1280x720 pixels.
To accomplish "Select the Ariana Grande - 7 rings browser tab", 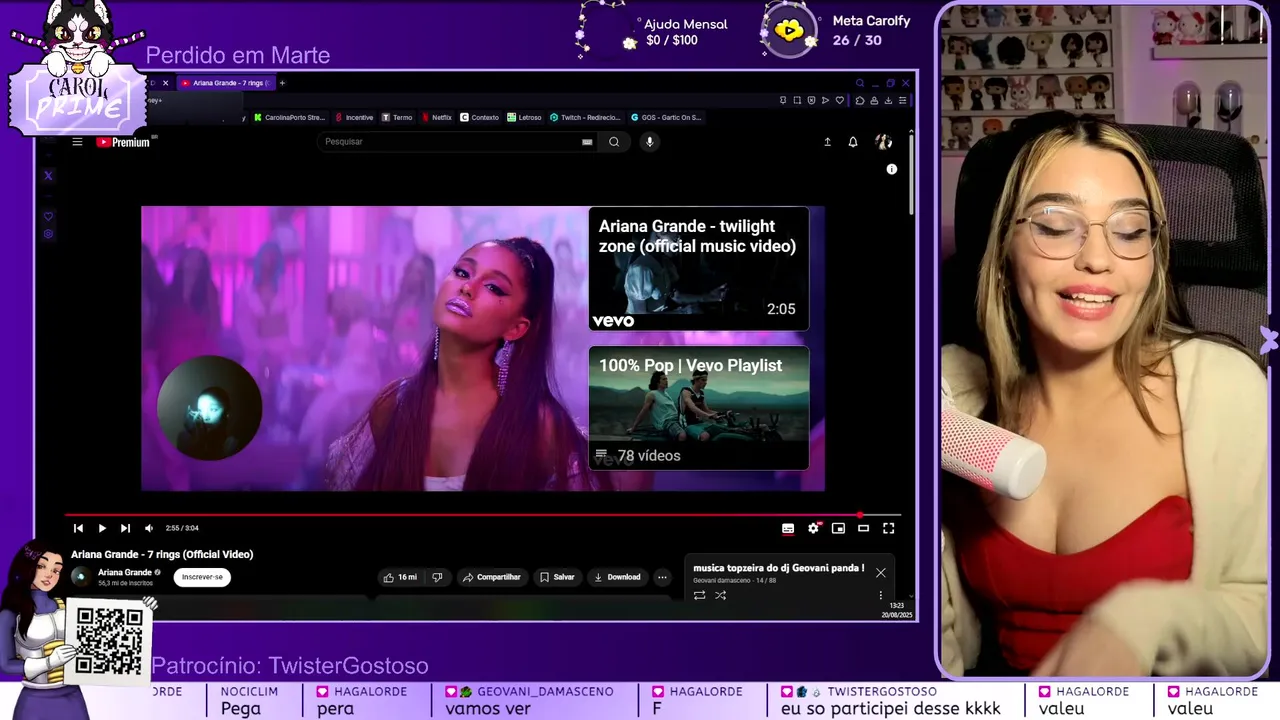I will (225, 83).
